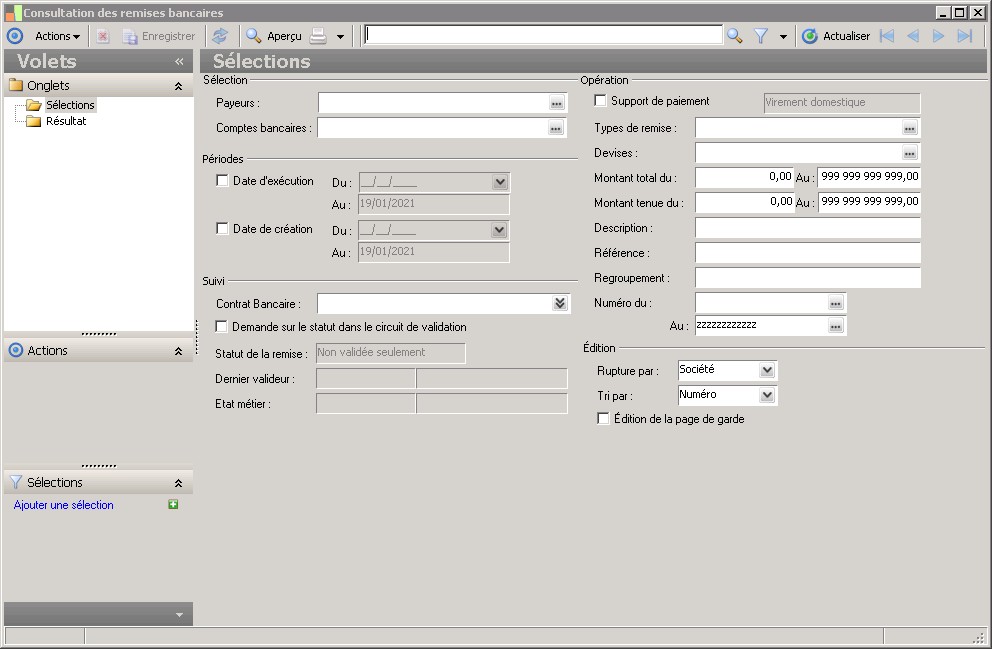Select the Résultat item in Onglets tree

click(x=66, y=121)
